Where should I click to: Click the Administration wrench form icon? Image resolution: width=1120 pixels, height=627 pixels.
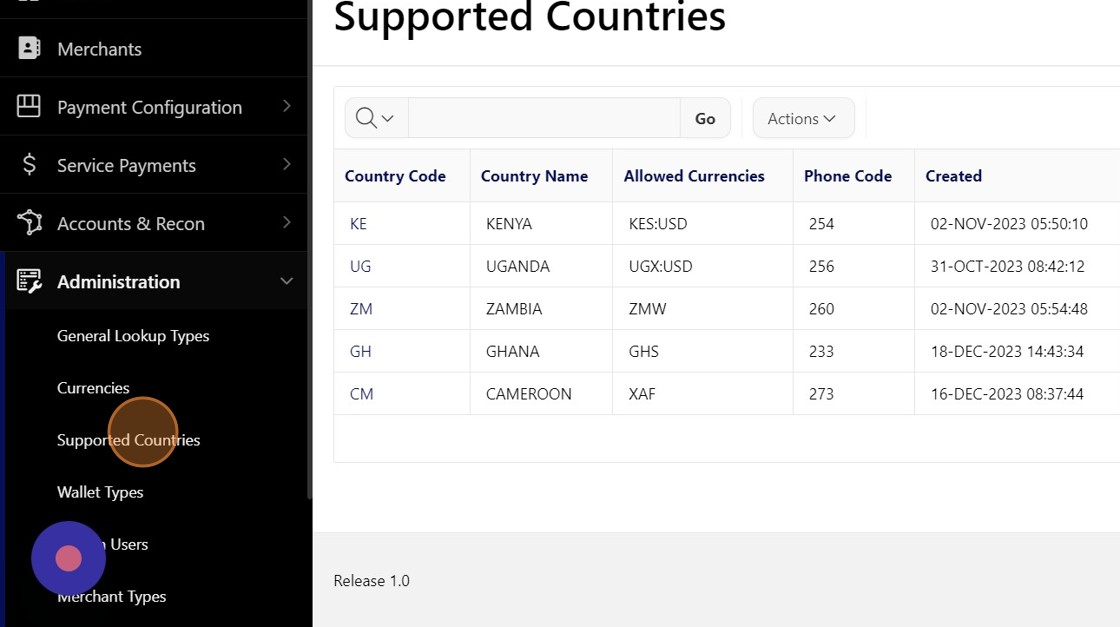pyautogui.click(x=29, y=281)
